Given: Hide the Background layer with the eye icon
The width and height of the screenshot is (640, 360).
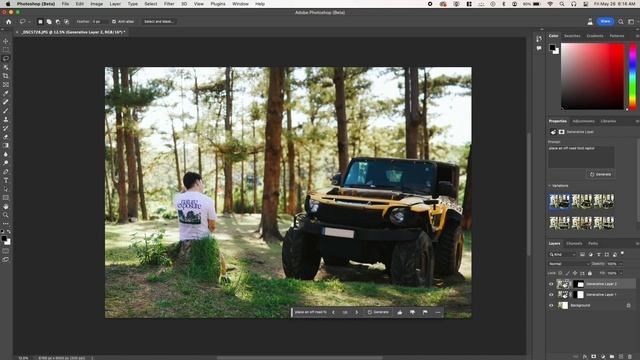Looking at the screenshot, I should 551,305.
